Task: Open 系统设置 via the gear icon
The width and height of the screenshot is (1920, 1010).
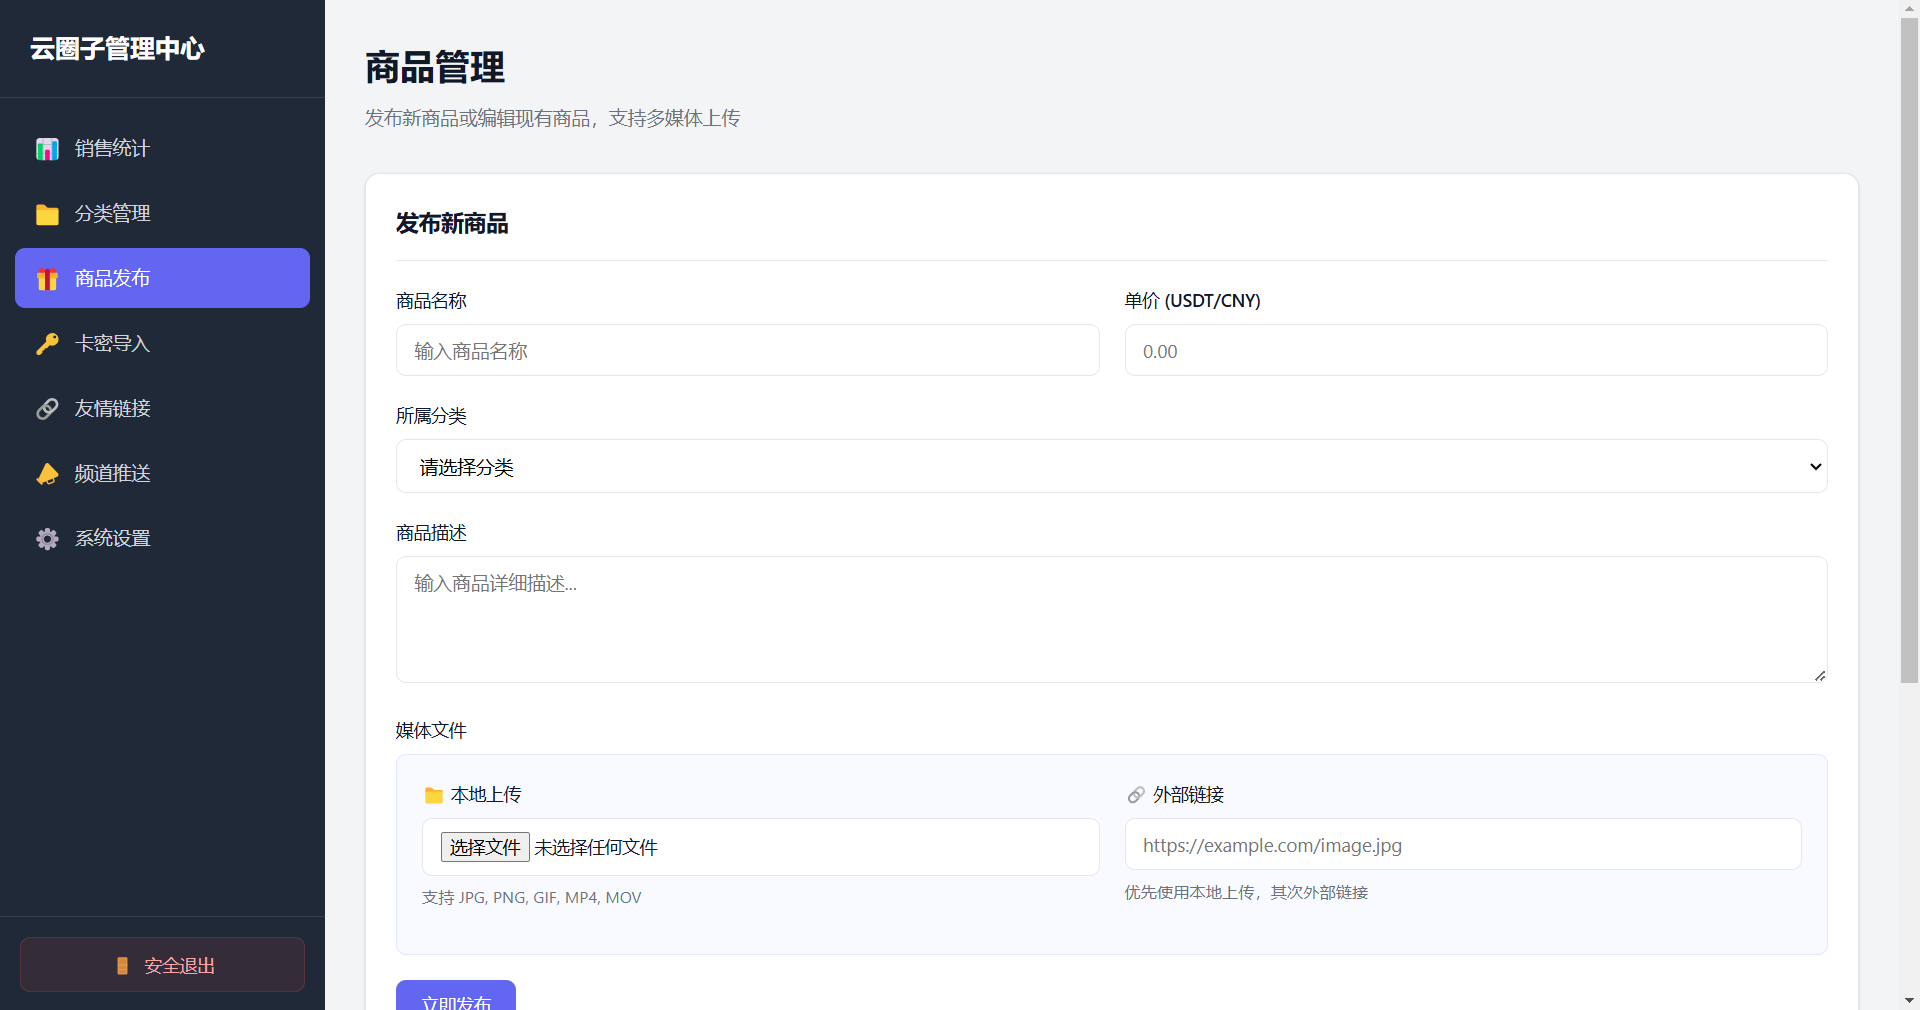Action: pyautogui.click(x=47, y=538)
